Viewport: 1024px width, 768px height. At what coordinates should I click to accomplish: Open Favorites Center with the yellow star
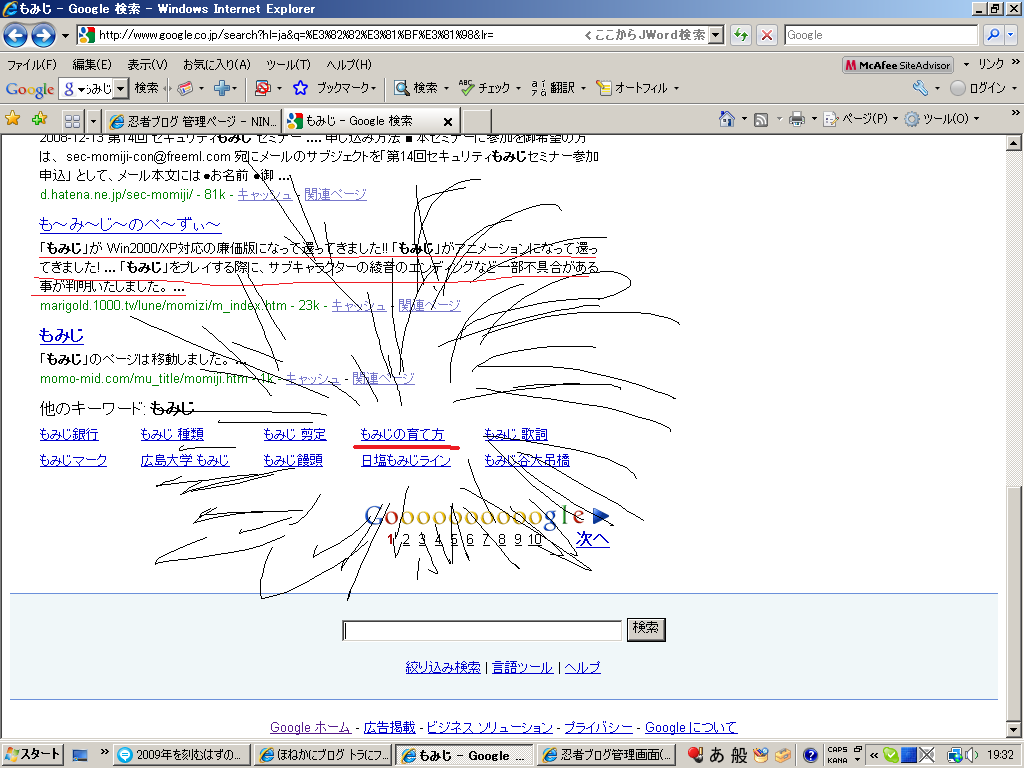coord(12,120)
